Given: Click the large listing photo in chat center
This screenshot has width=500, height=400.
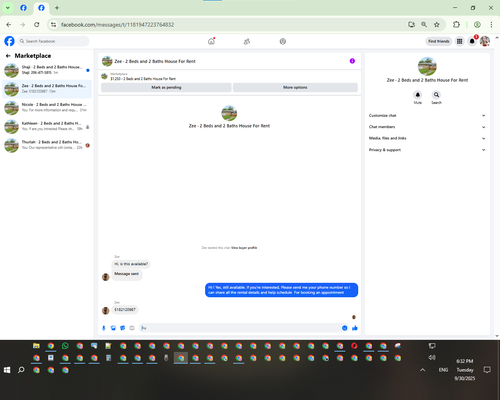Looking at the screenshot, I should [x=229, y=113].
